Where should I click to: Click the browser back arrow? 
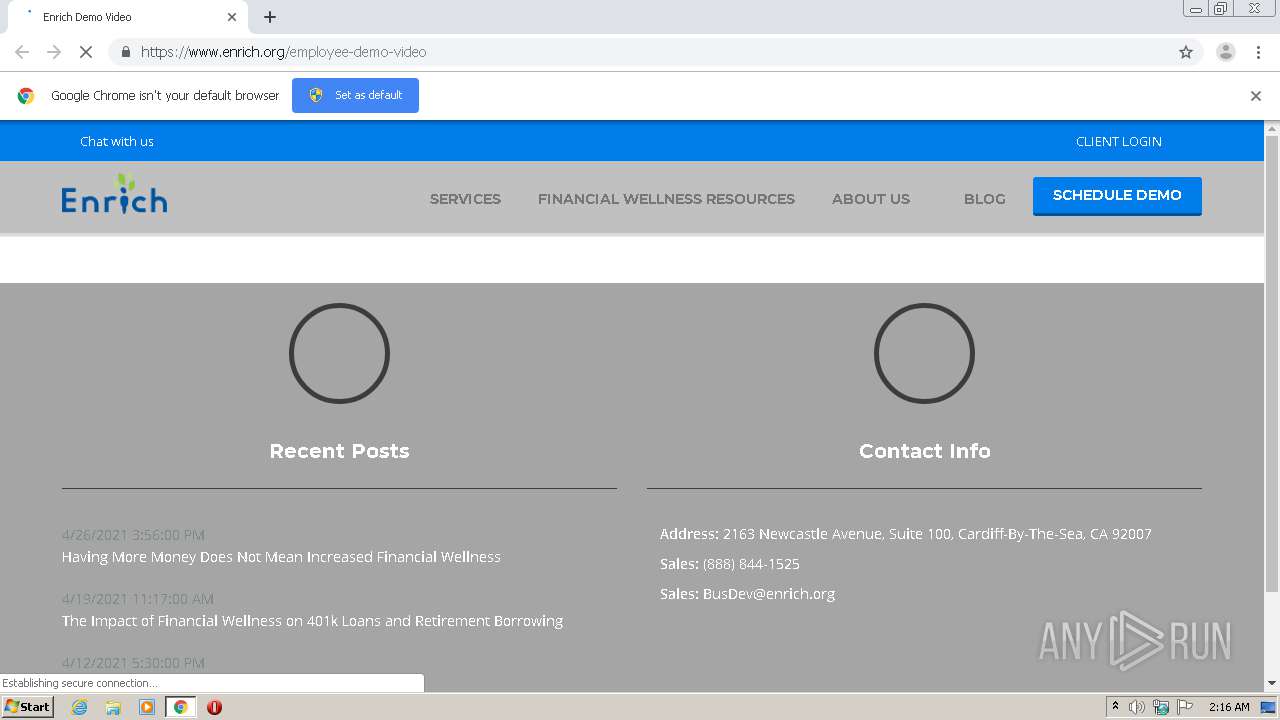[22, 52]
